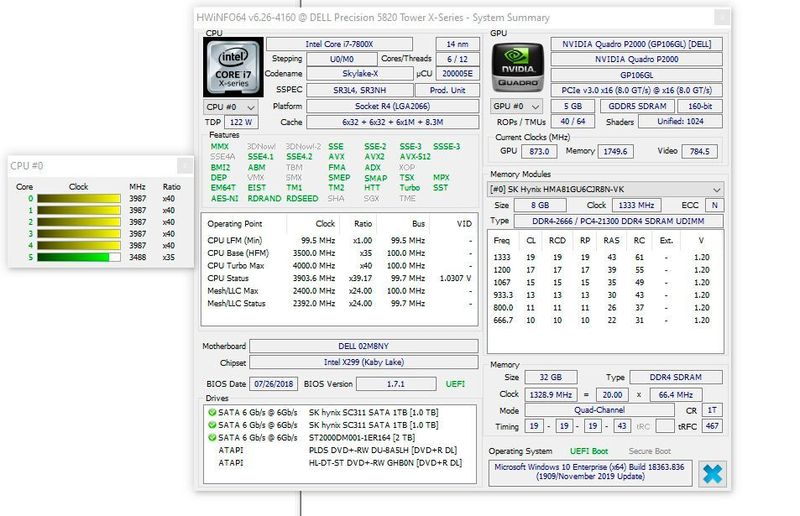Click the RDSEED feature label
The height and width of the screenshot is (516, 800).
pyautogui.click(x=302, y=199)
